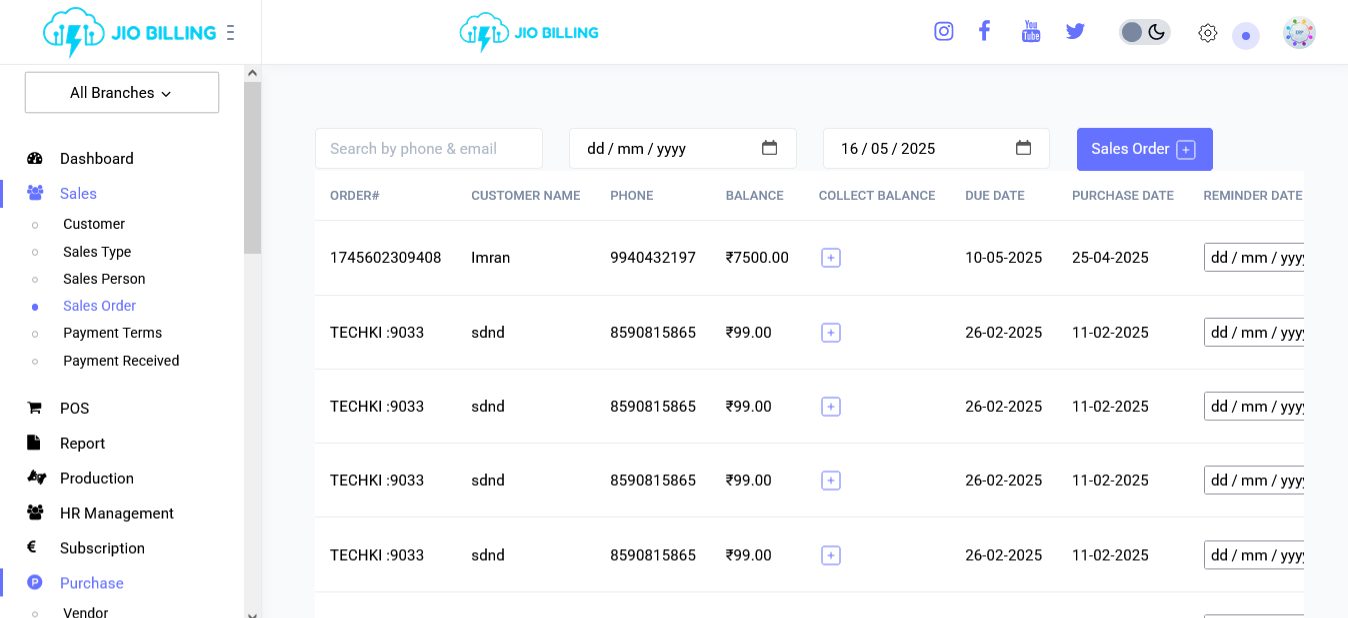
Task: Open the user profile avatar
Action: (1299, 33)
